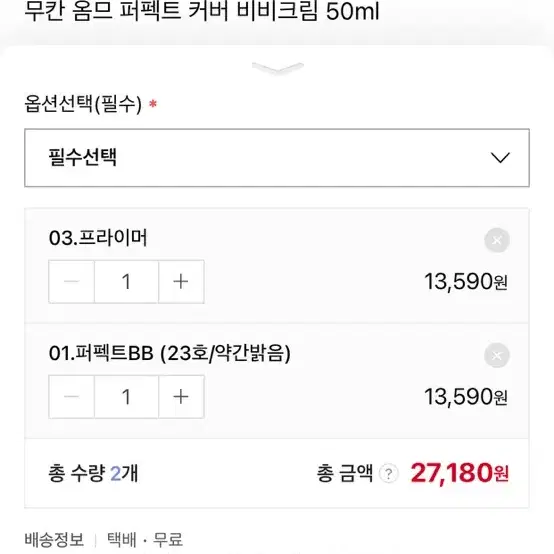Screen dimensions: 554x554
Task: Tap the 01.퍼펙트BB (23호/약간밝음) option name
Action: (x=170, y=353)
